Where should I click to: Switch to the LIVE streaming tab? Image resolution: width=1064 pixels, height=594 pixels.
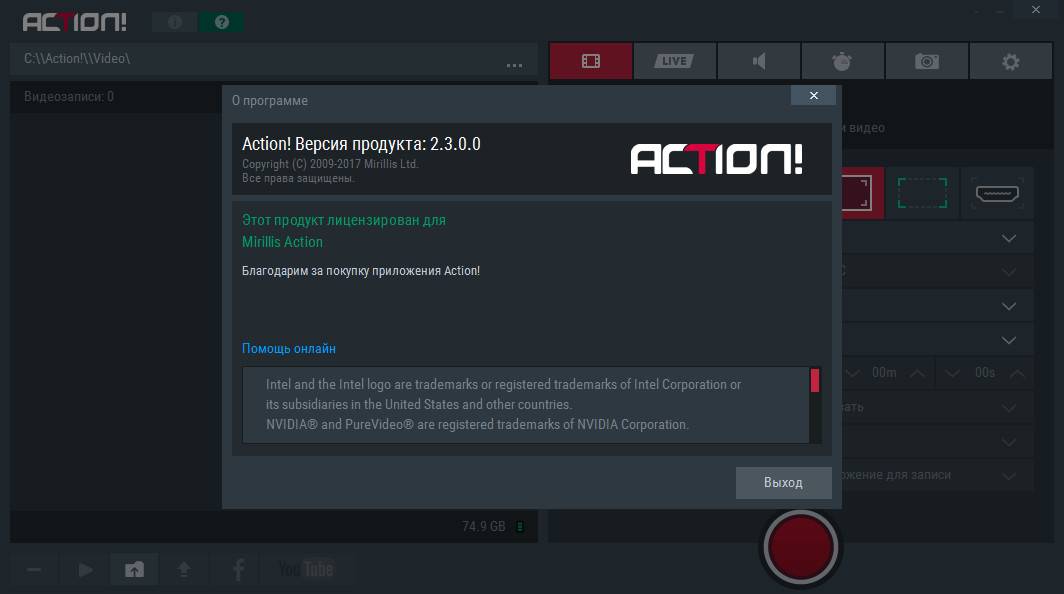[x=674, y=61]
